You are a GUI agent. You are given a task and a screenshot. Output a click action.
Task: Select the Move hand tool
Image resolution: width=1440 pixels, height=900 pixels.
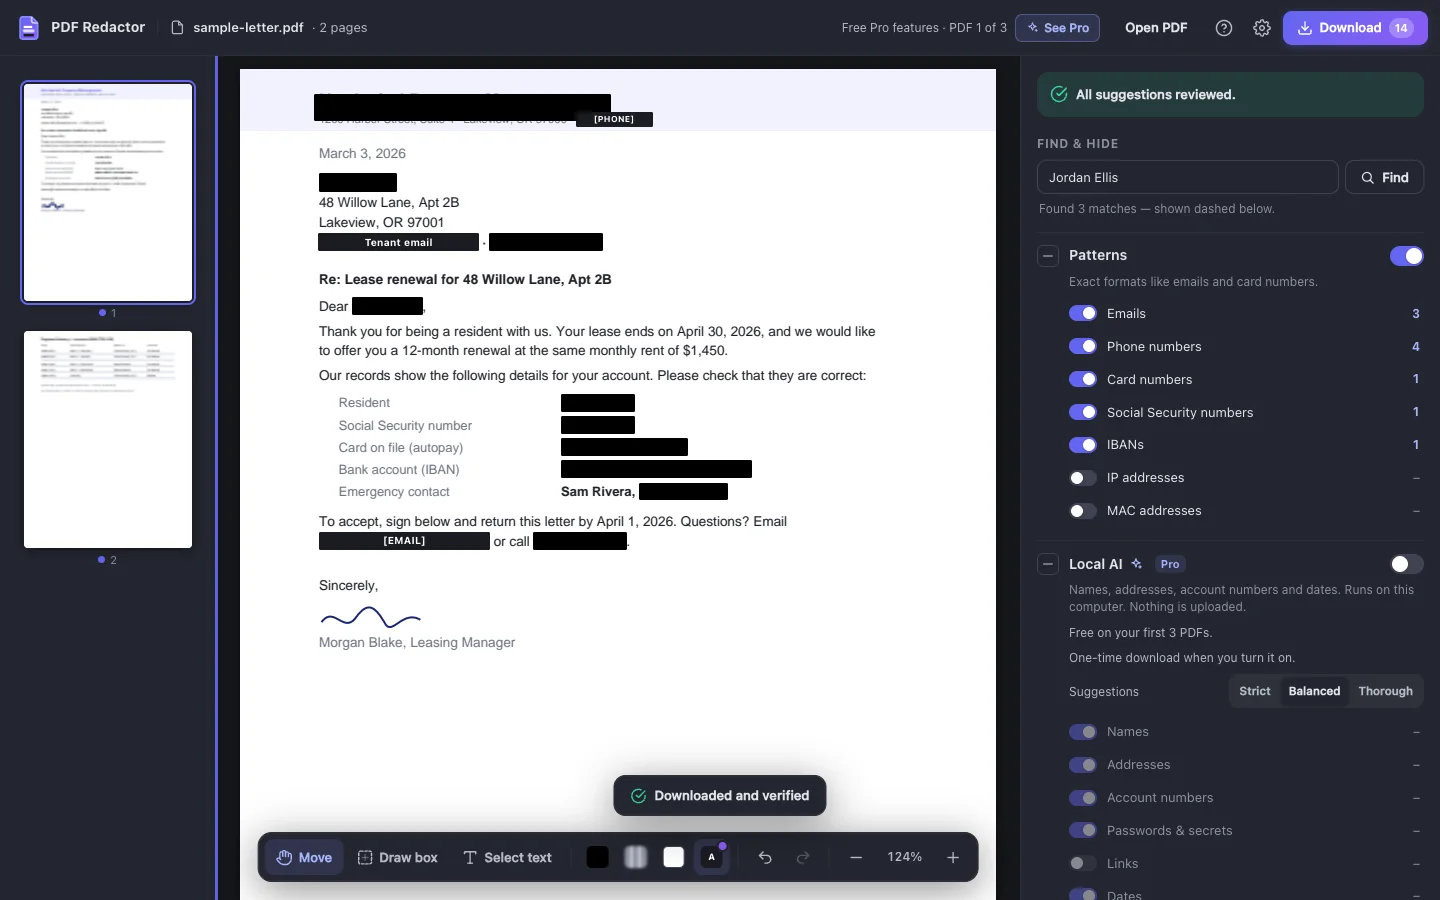coord(304,858)
